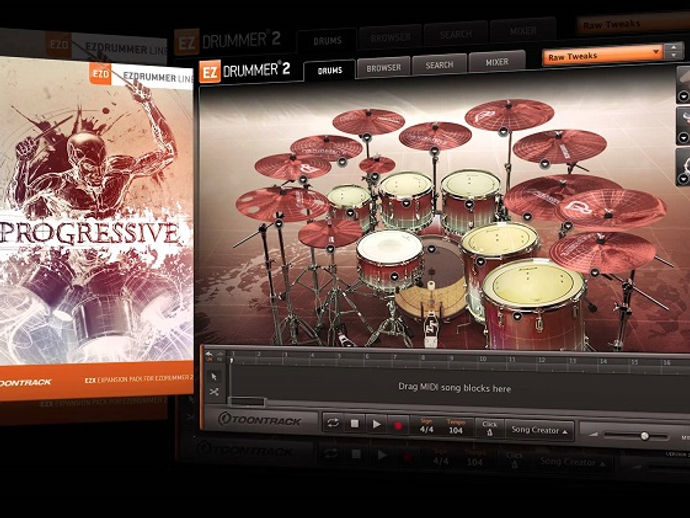Select the scissors cut tool beside song track
The height and width of the screenshot is (518, 690).
pyautogui.click(x=214, y=392)
